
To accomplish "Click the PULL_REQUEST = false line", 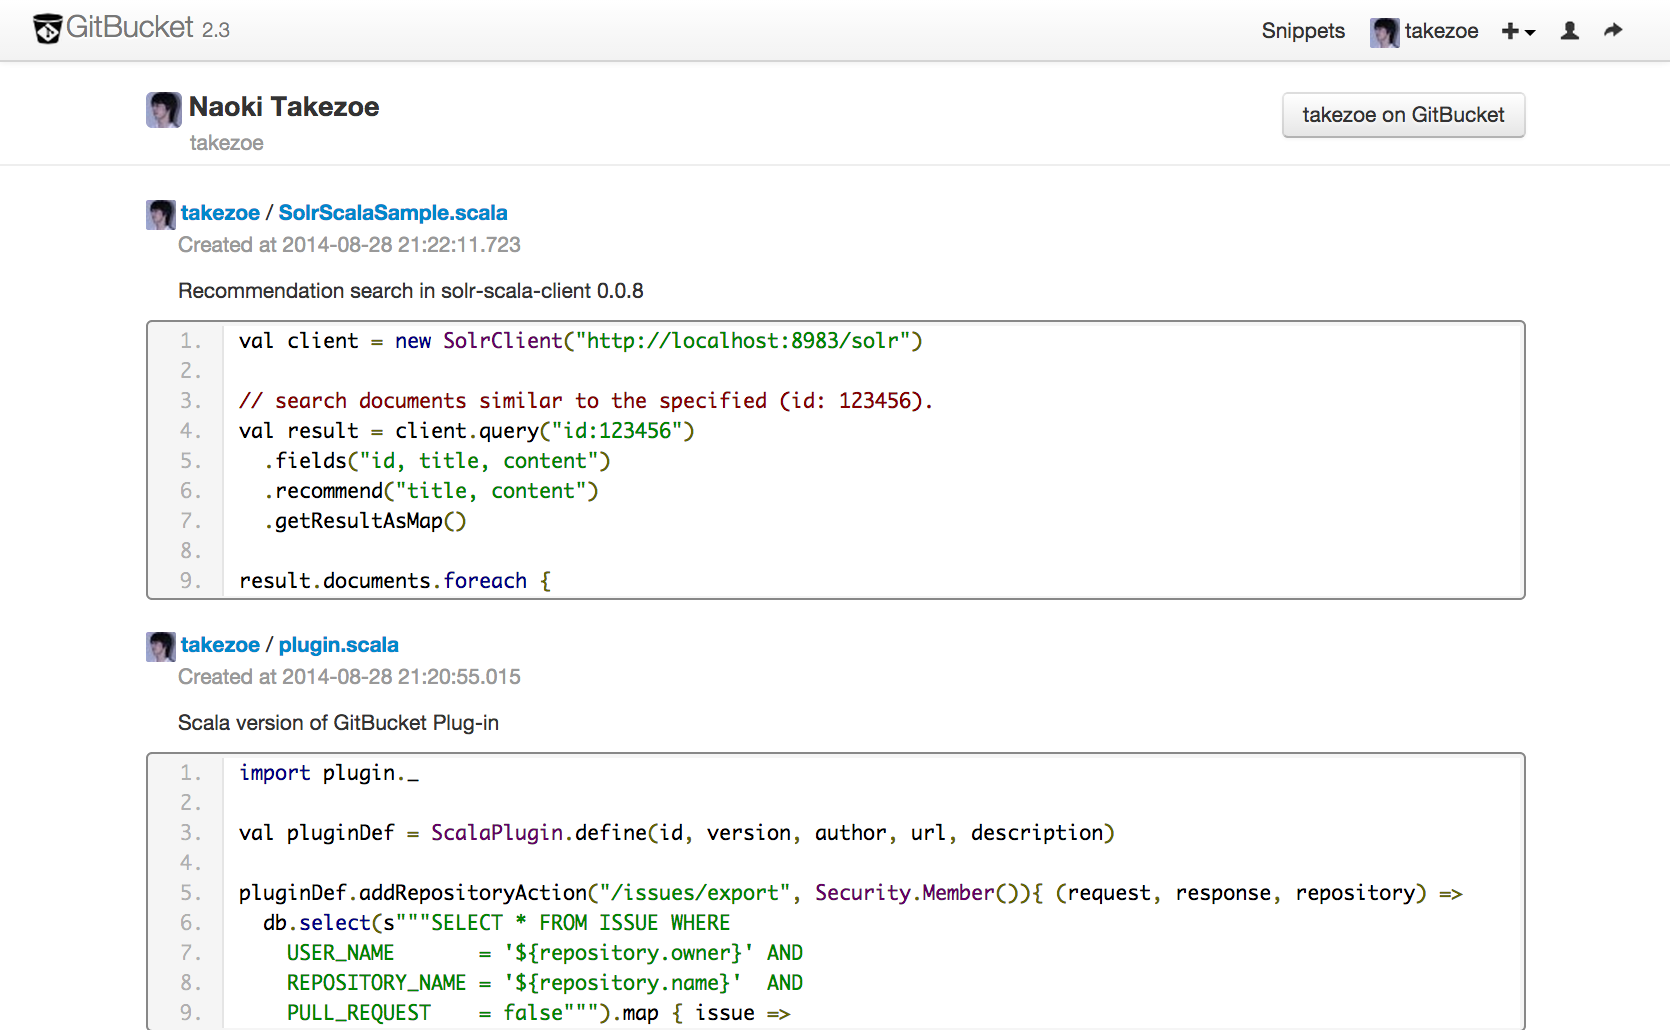I will tap(539, 1013).
